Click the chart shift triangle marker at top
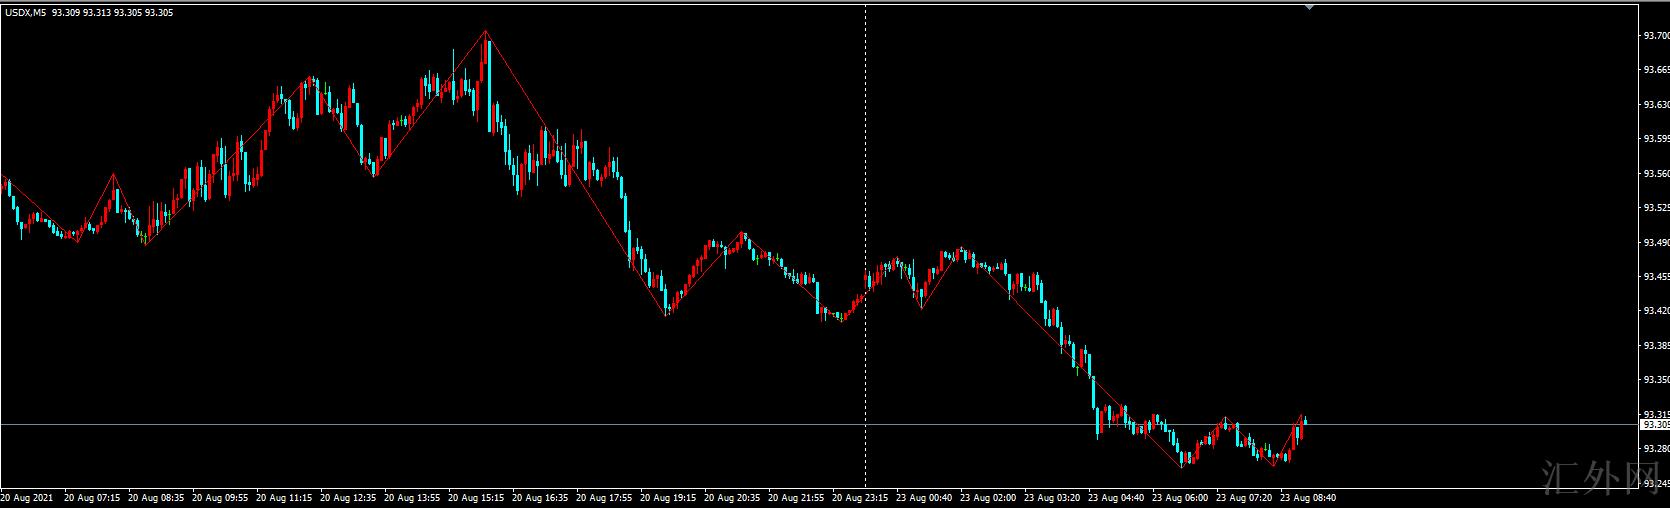 1309,7
